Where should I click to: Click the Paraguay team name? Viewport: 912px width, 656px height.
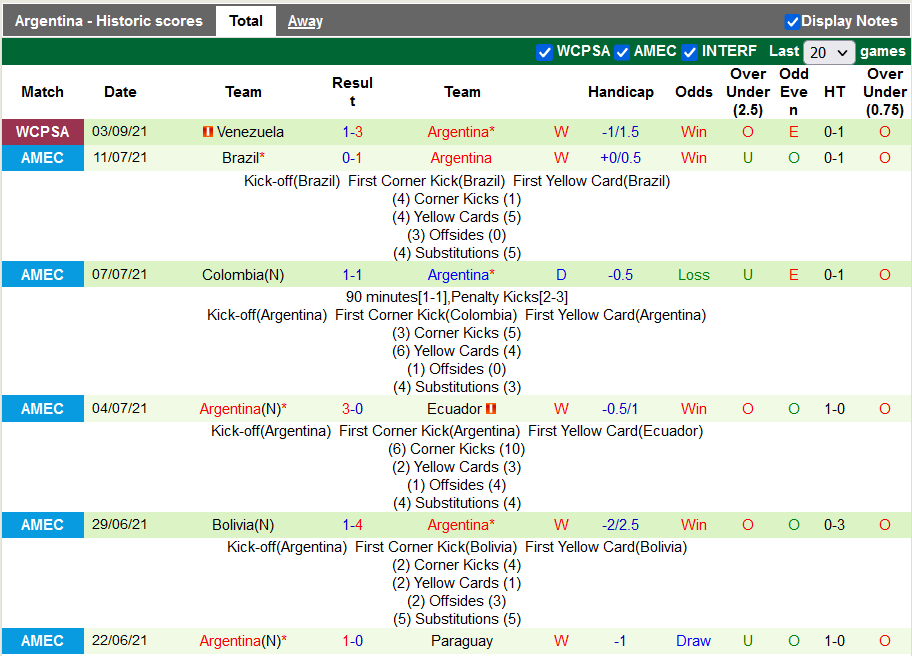[x=461, y=641]
